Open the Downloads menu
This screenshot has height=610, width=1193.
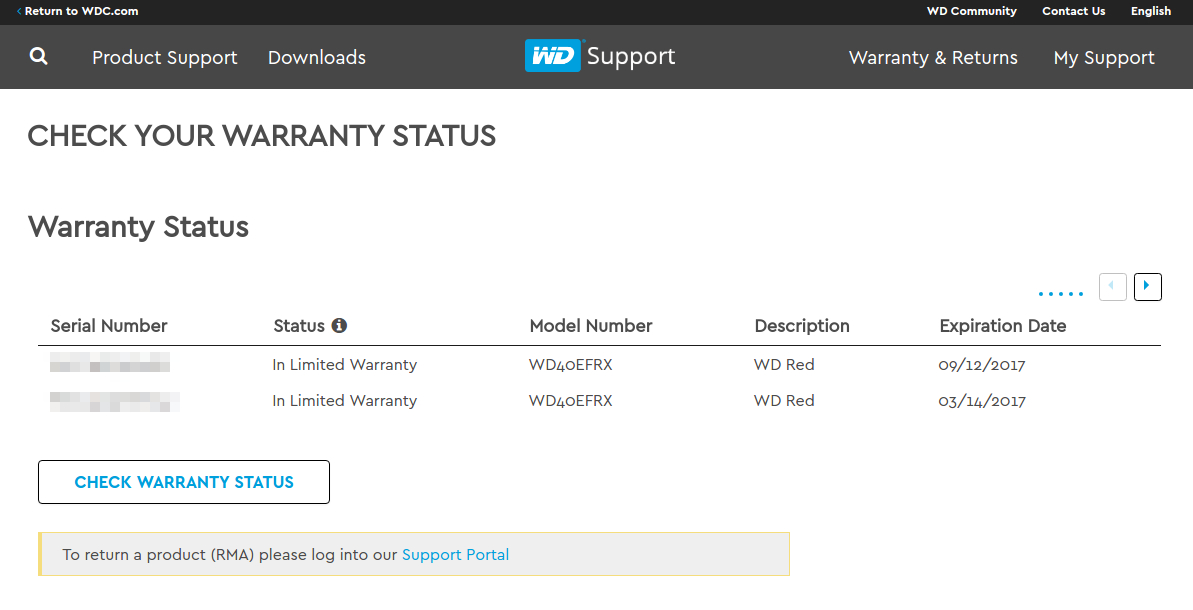coord(317,58)
